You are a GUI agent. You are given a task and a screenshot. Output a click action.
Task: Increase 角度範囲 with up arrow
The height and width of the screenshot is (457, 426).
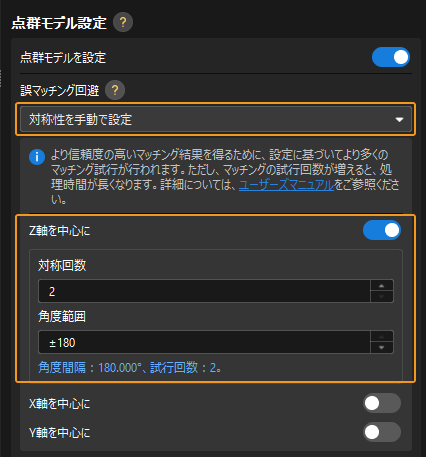[x=382, y=337]
